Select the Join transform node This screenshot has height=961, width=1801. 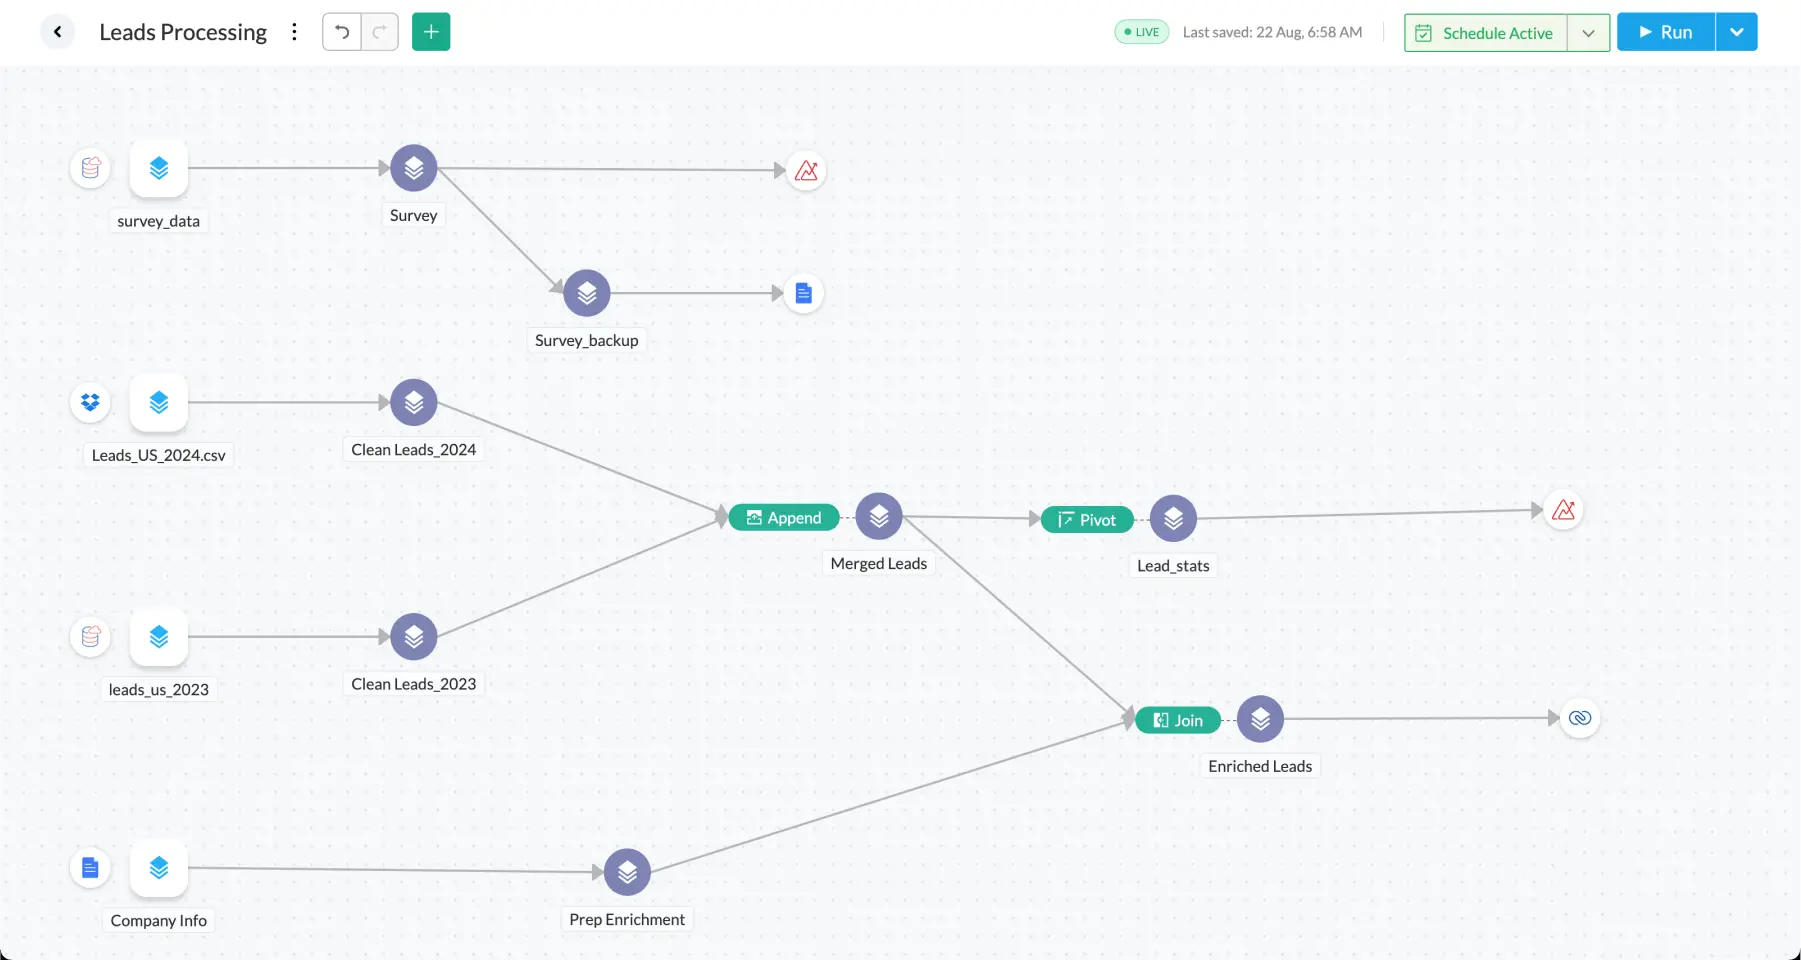(1178, 720)
